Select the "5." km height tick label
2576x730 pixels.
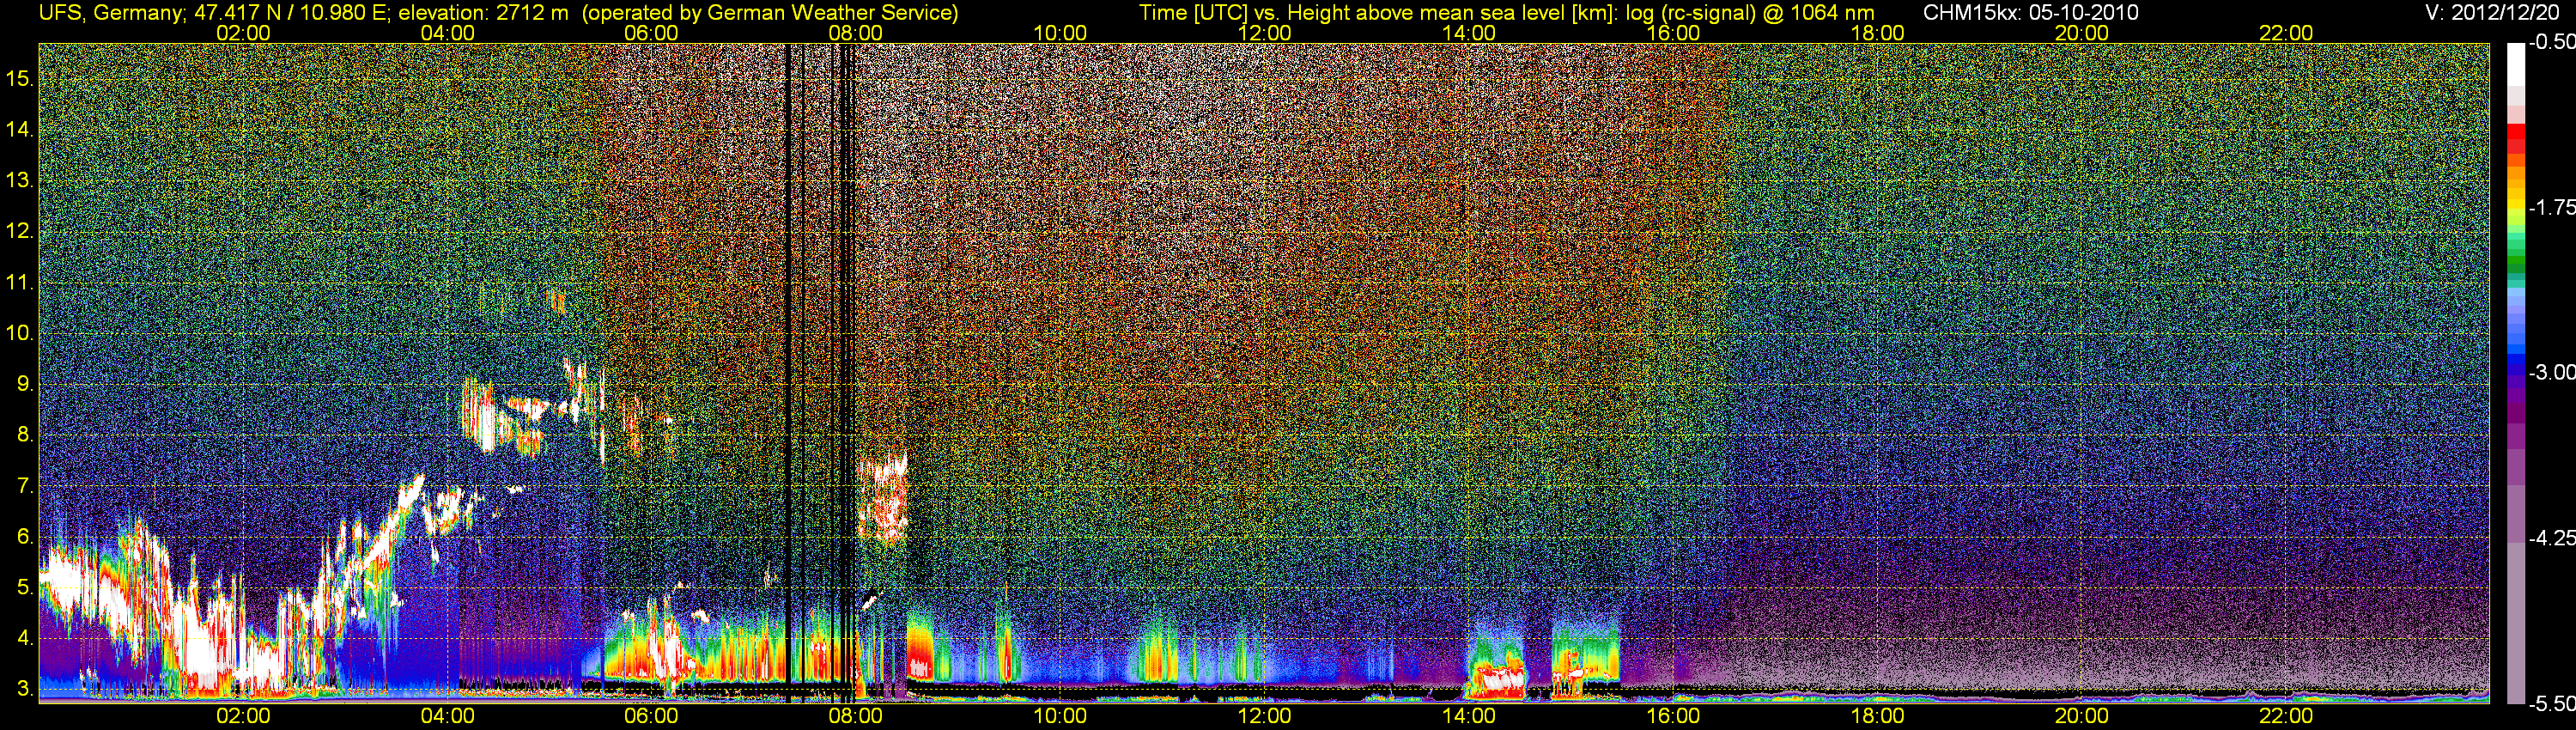coord(26,587)
